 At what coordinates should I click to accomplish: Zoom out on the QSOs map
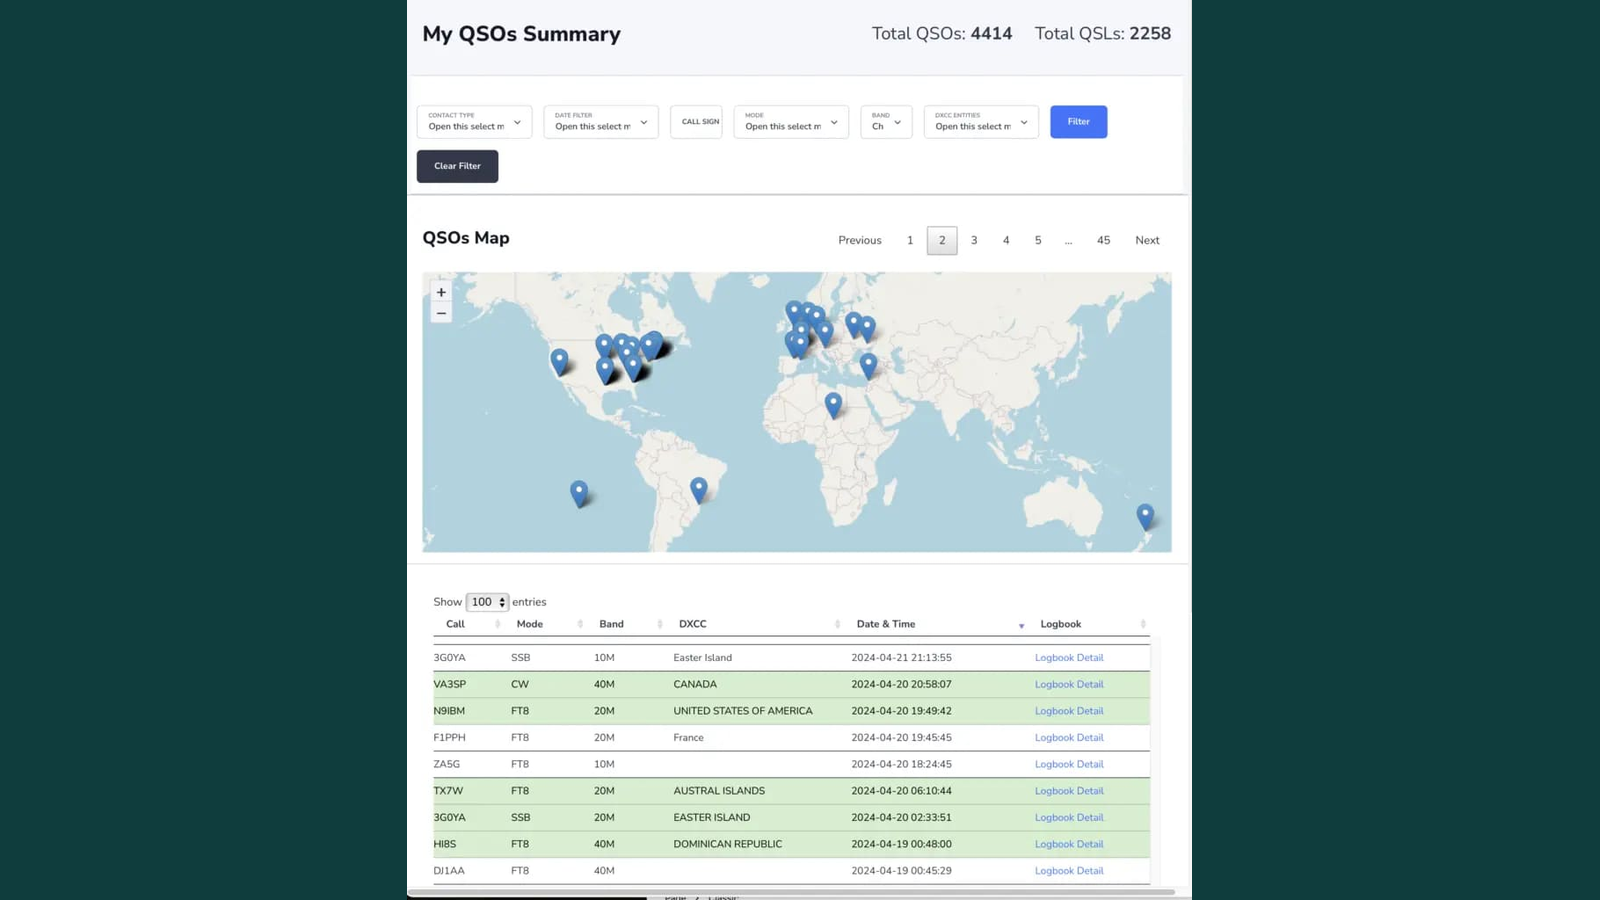441,313
